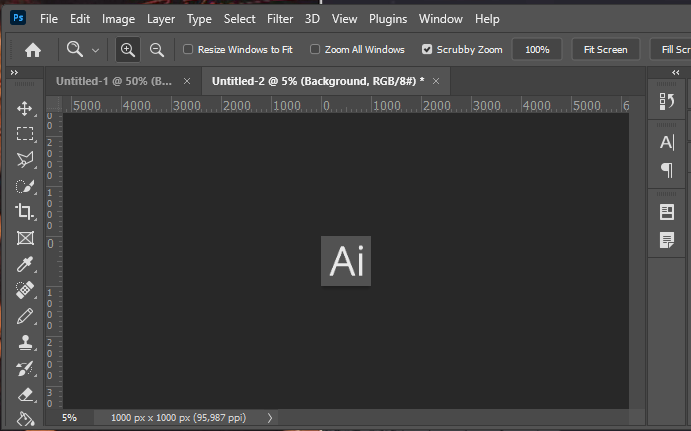Select the Polygonal Lasso tool
This screenshot has width=691, height=431.
(x=25, y=160)
